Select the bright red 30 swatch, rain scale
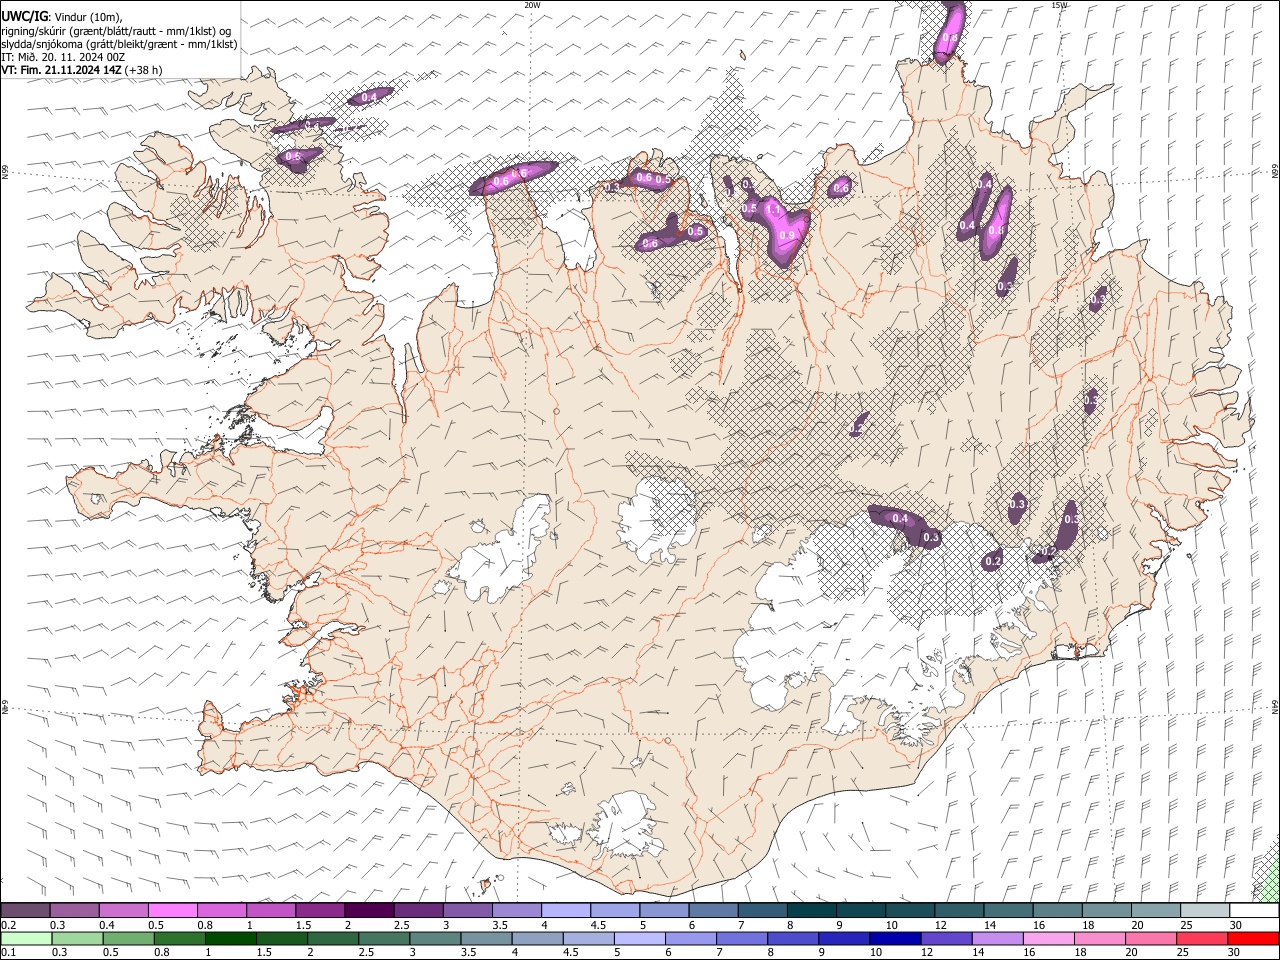The height and width of the screenshot is (960, 1280). pos(1252,939)
